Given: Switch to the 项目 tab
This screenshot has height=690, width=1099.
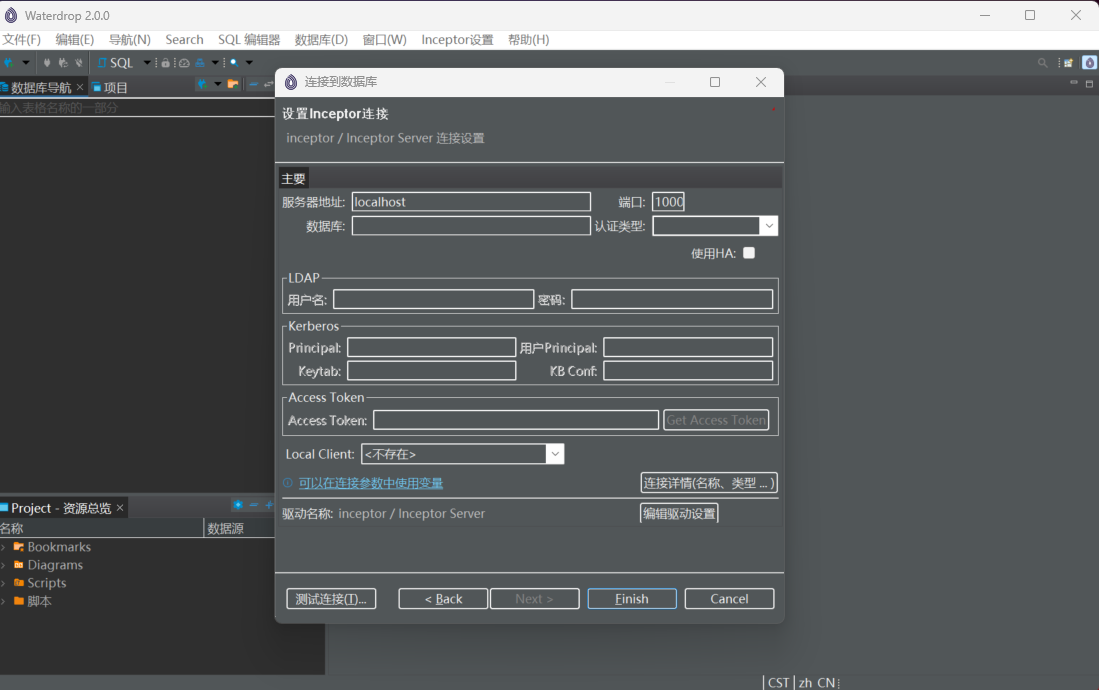Looking at the screenshot, I should 110,88.
